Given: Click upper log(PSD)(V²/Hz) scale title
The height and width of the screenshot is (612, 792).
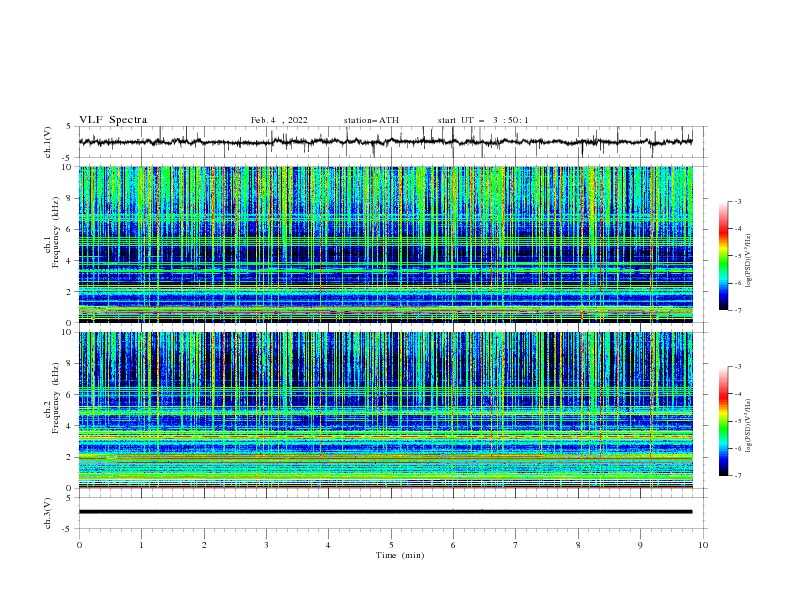Looking at the screenshot, I should (749, 261).
